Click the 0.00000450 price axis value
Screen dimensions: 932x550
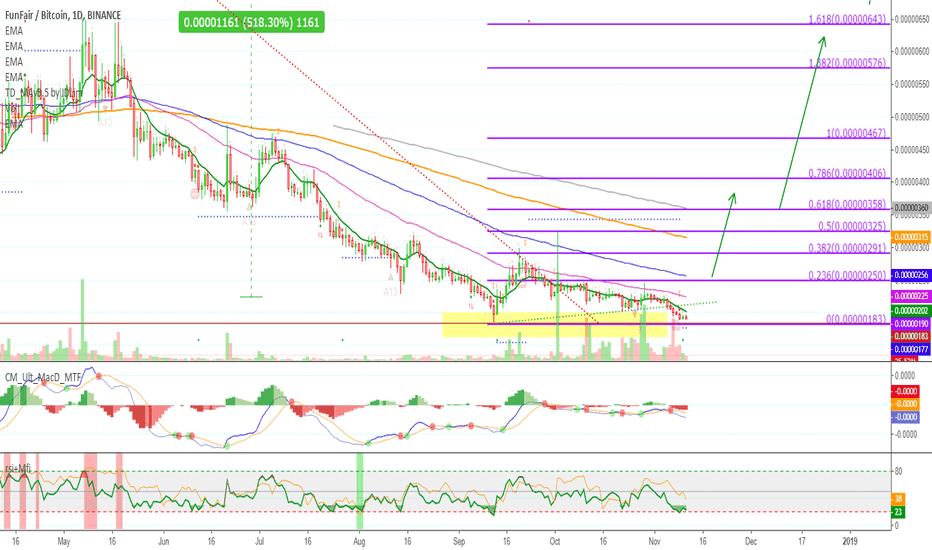pos(912,150)
